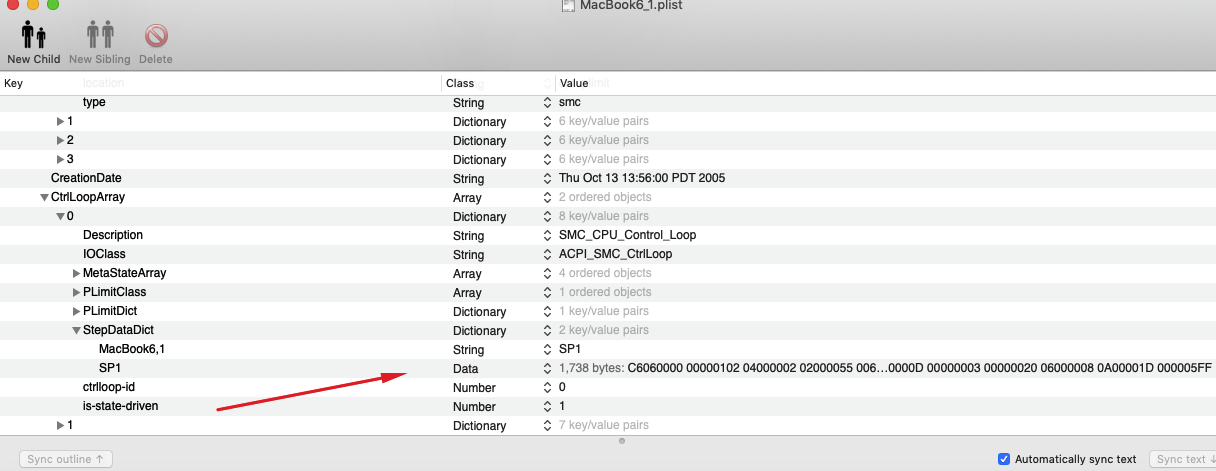Click the Delete toolbar icon
Viewport: 1216px width, 471px height.
click(x=156, y=37)
